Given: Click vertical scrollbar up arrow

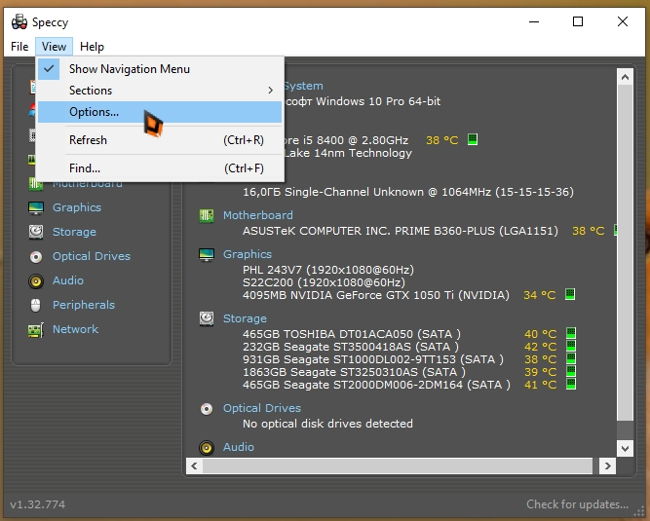Looking at the screenshot, I should [x=625, y=77].
